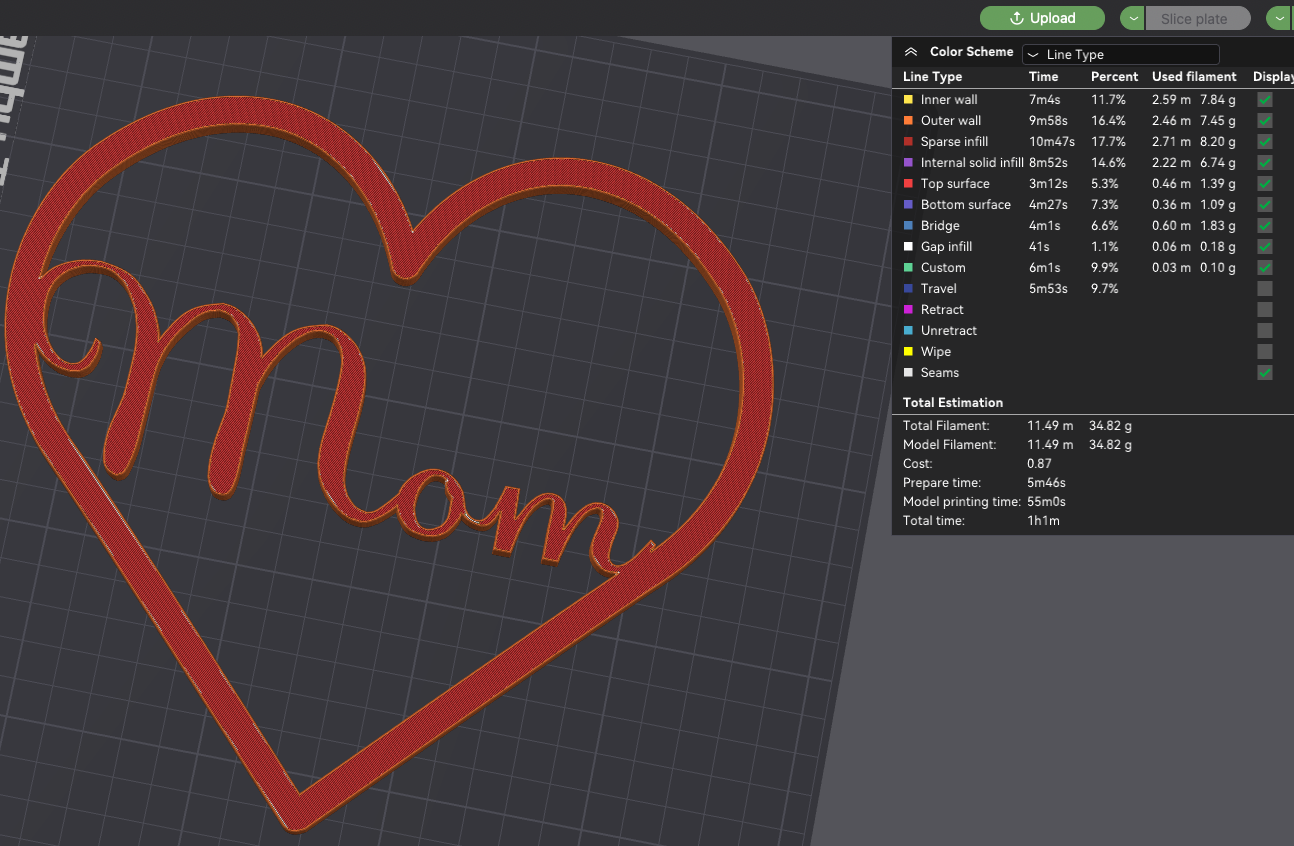Toggle Outer wall display checkbox
Viewport: 1294px width, 846px height.
tap(1265, 121)
